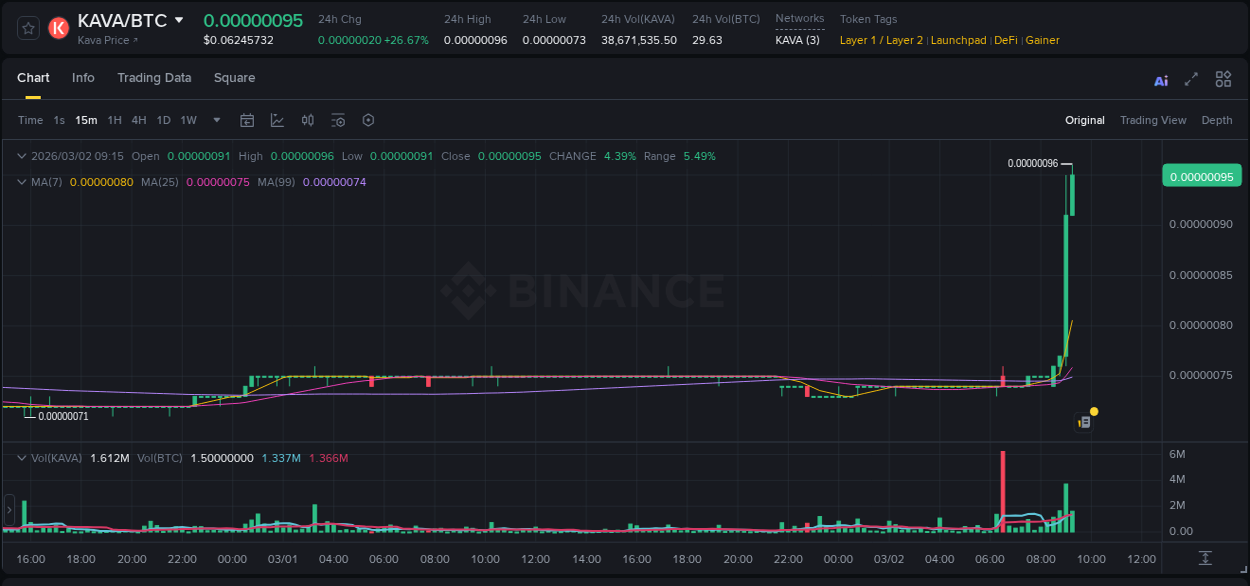The height and width of the screenshot is (586, 1250).
Task: Expand chart to fullscreen with arrows icon
Action: pos(1191,78)
